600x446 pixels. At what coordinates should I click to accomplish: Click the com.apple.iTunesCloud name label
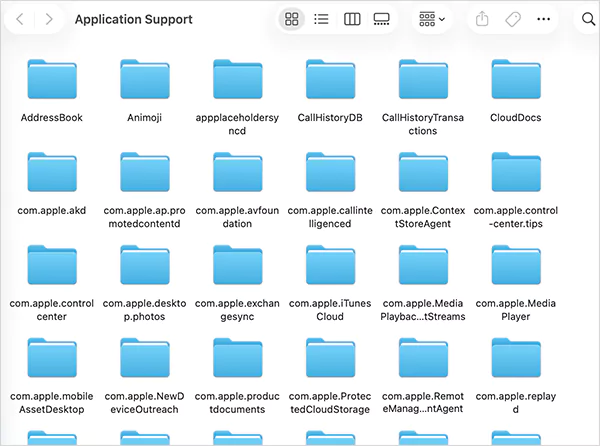tap(330, 310)
